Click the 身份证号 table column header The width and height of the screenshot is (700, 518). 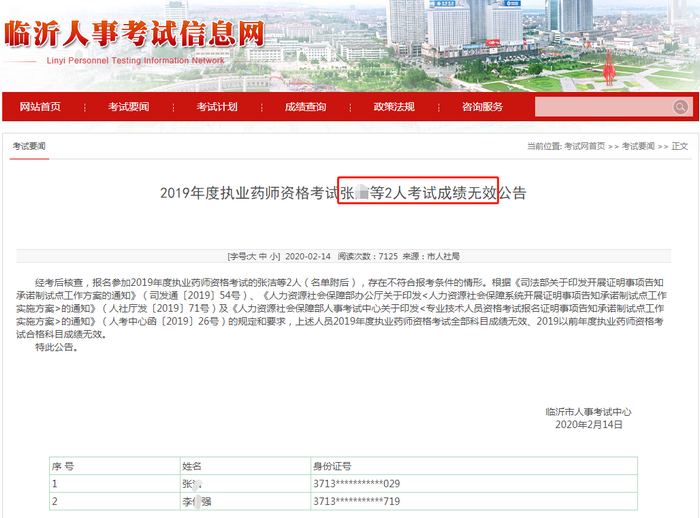coord(334,466)
